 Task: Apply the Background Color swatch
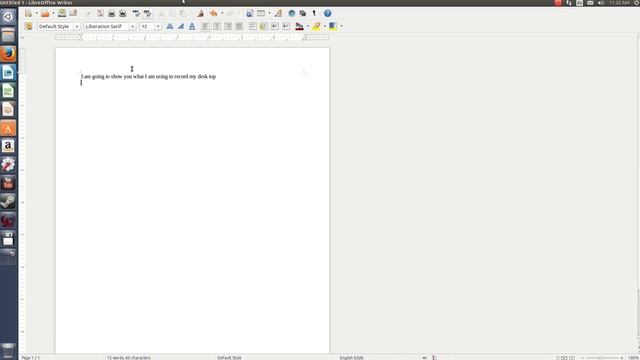coord(333,27)
